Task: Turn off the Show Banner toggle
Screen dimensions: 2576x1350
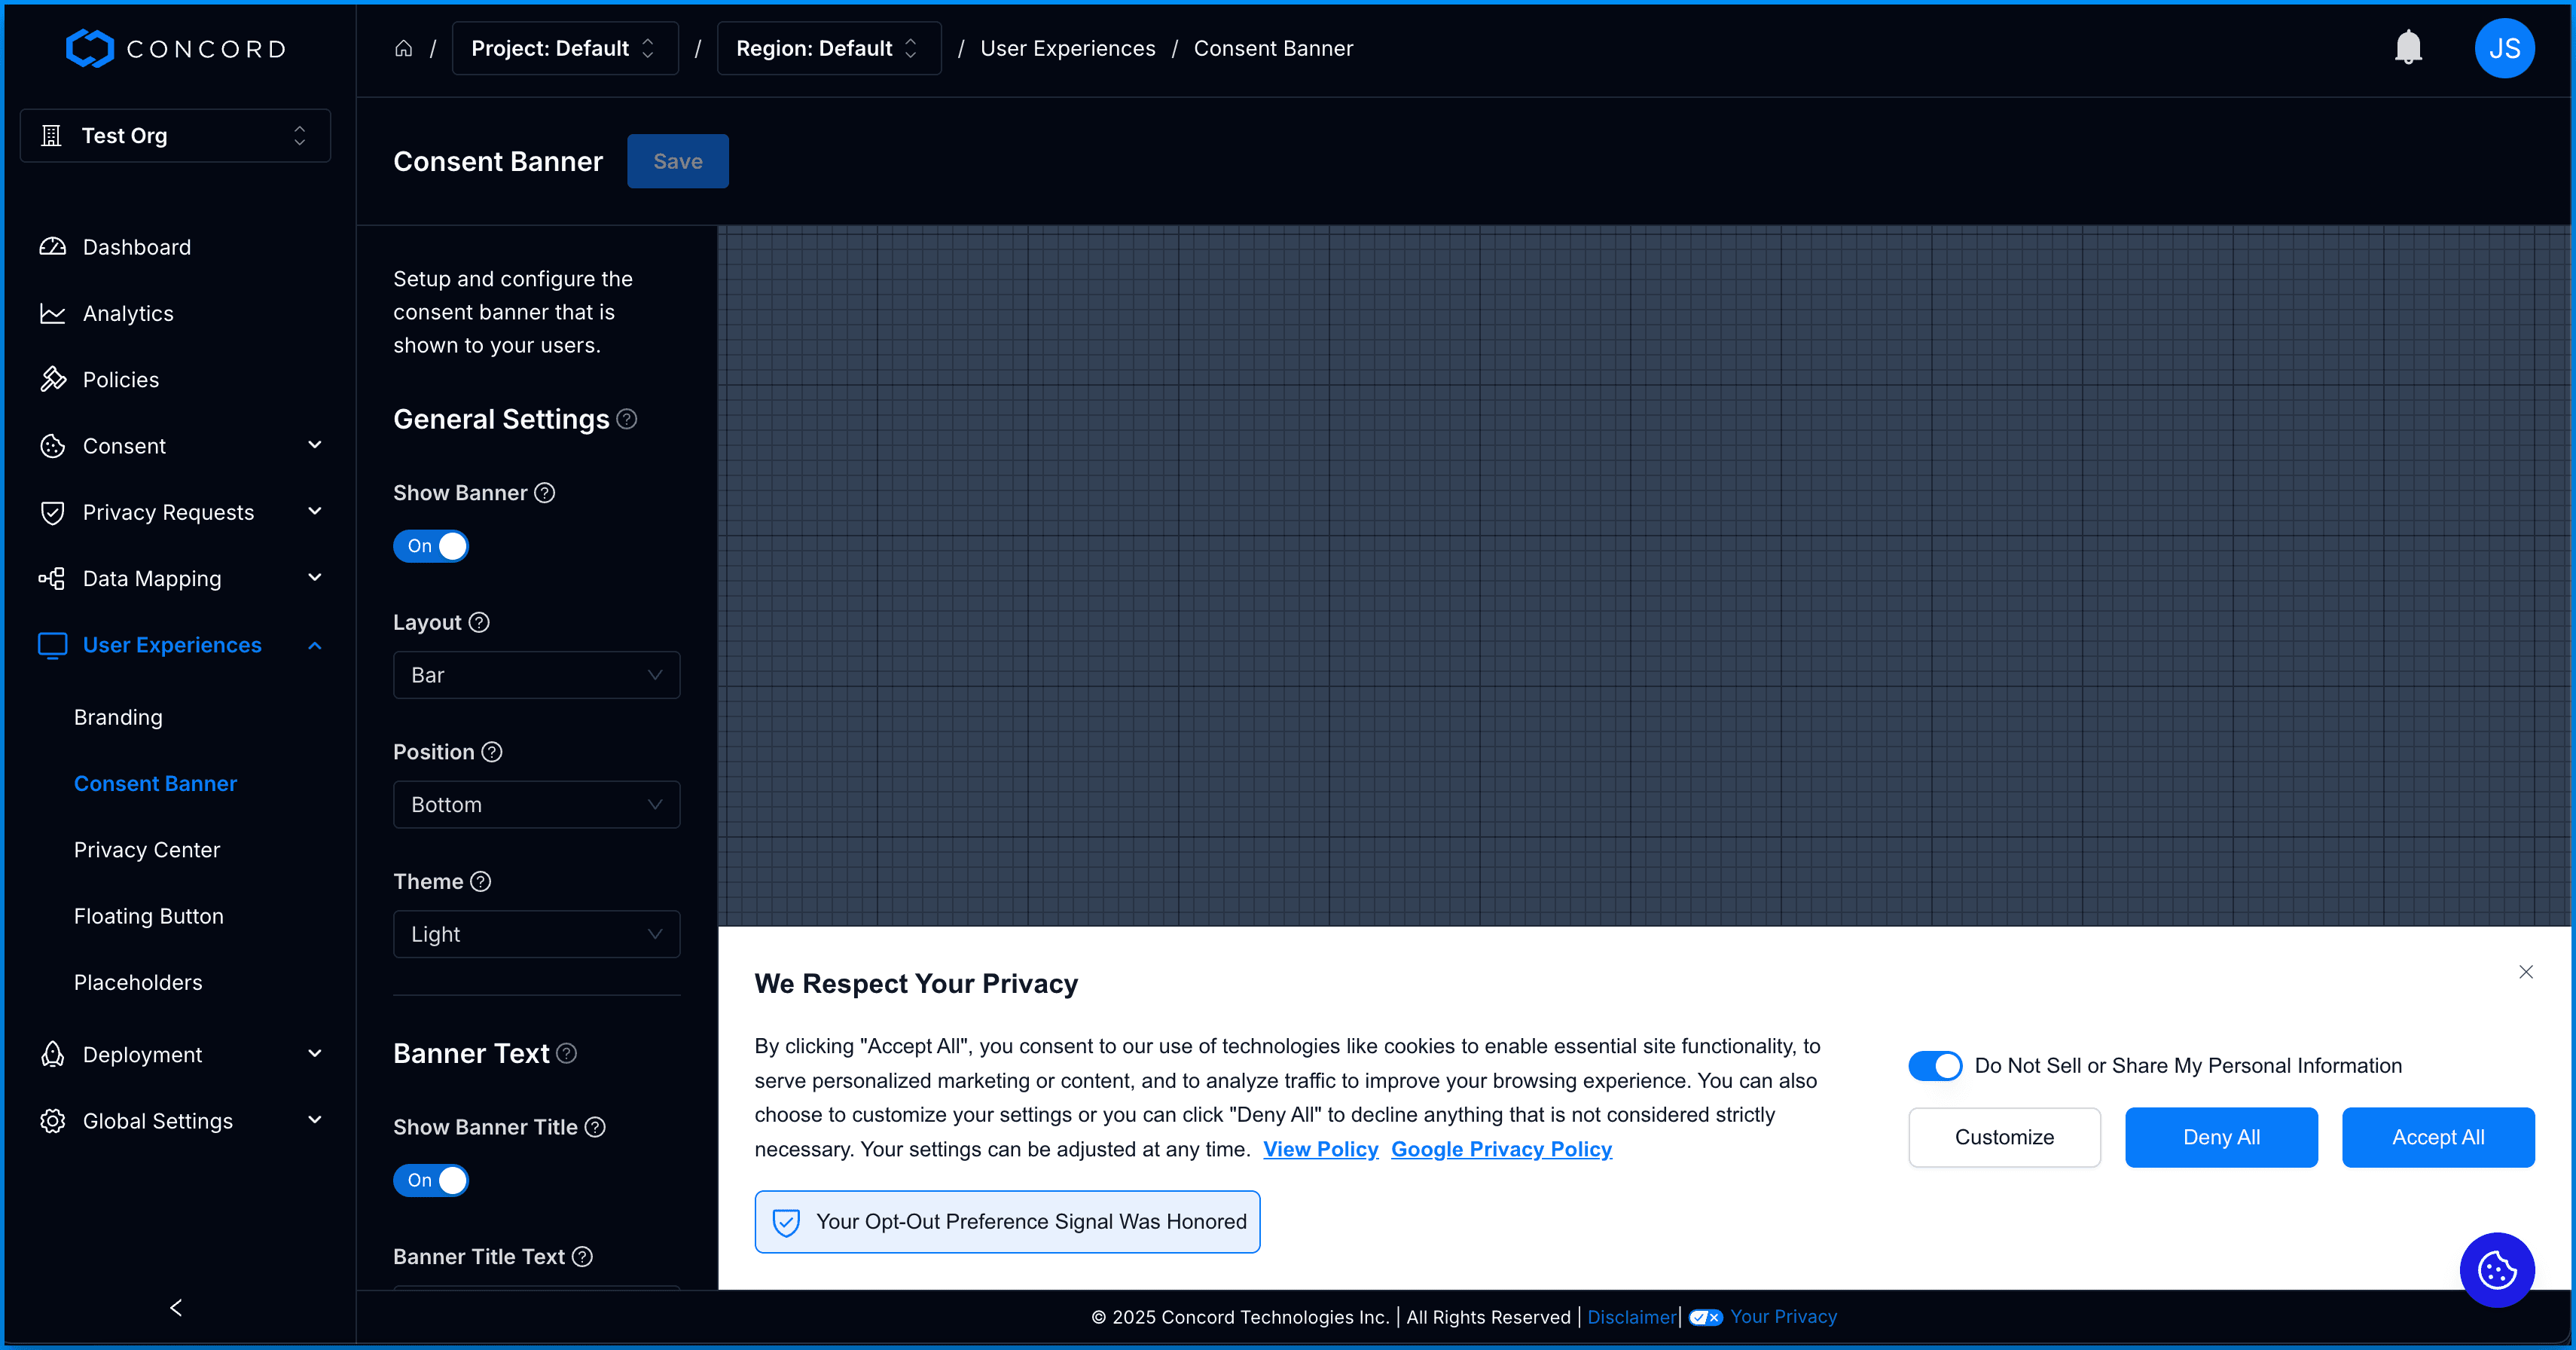Action: [431, 546]
